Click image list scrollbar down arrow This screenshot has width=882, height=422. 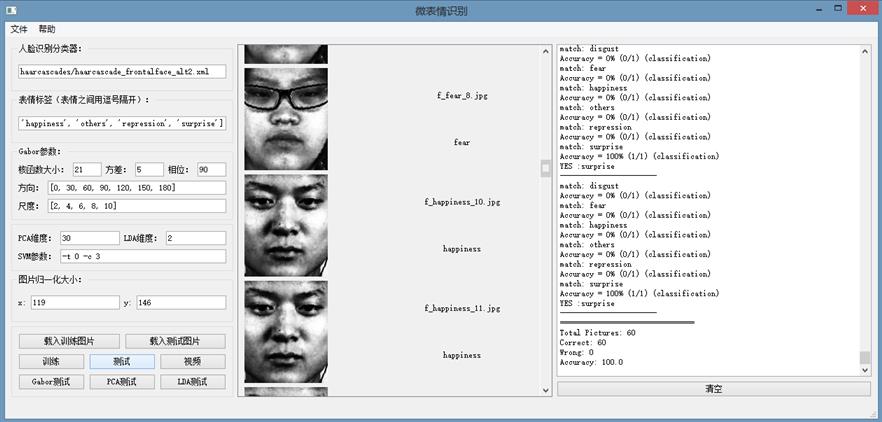pyautogui.click(x=546, y=389)
